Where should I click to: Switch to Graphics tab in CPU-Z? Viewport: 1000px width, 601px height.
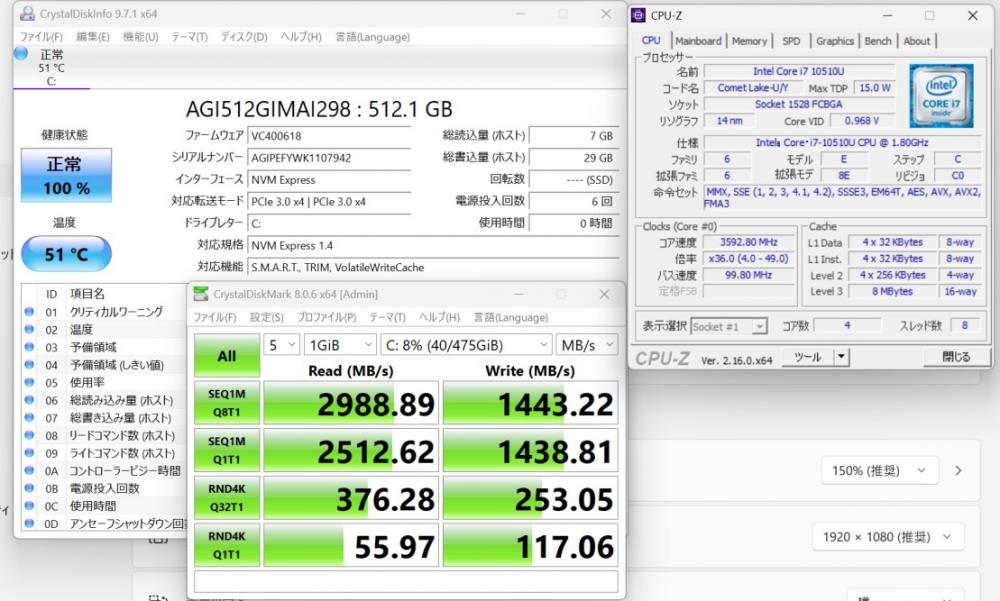pyautogui.click(x=835, y=41)
